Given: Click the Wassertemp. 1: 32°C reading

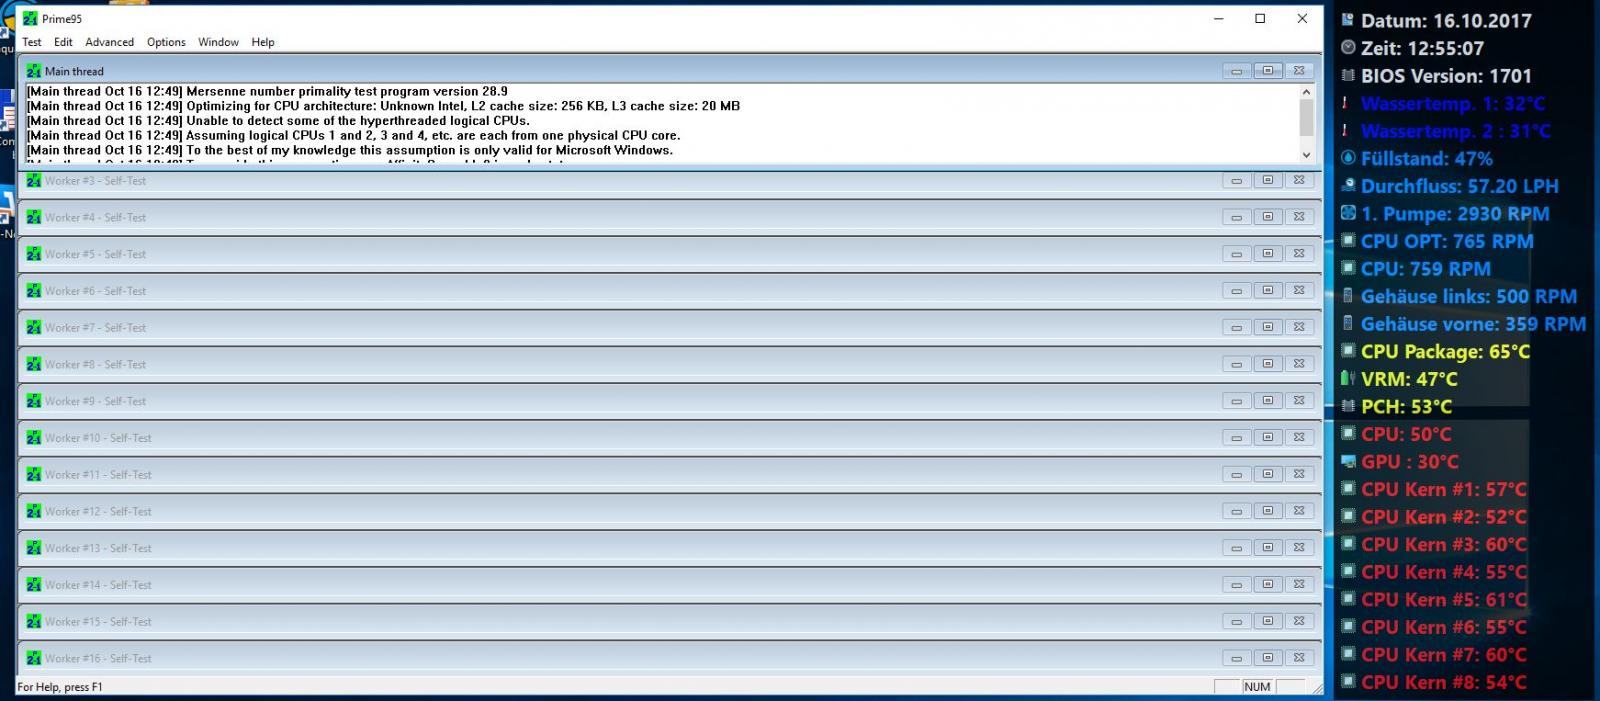Looking at the screenshot, I should tap(1453, 104).
